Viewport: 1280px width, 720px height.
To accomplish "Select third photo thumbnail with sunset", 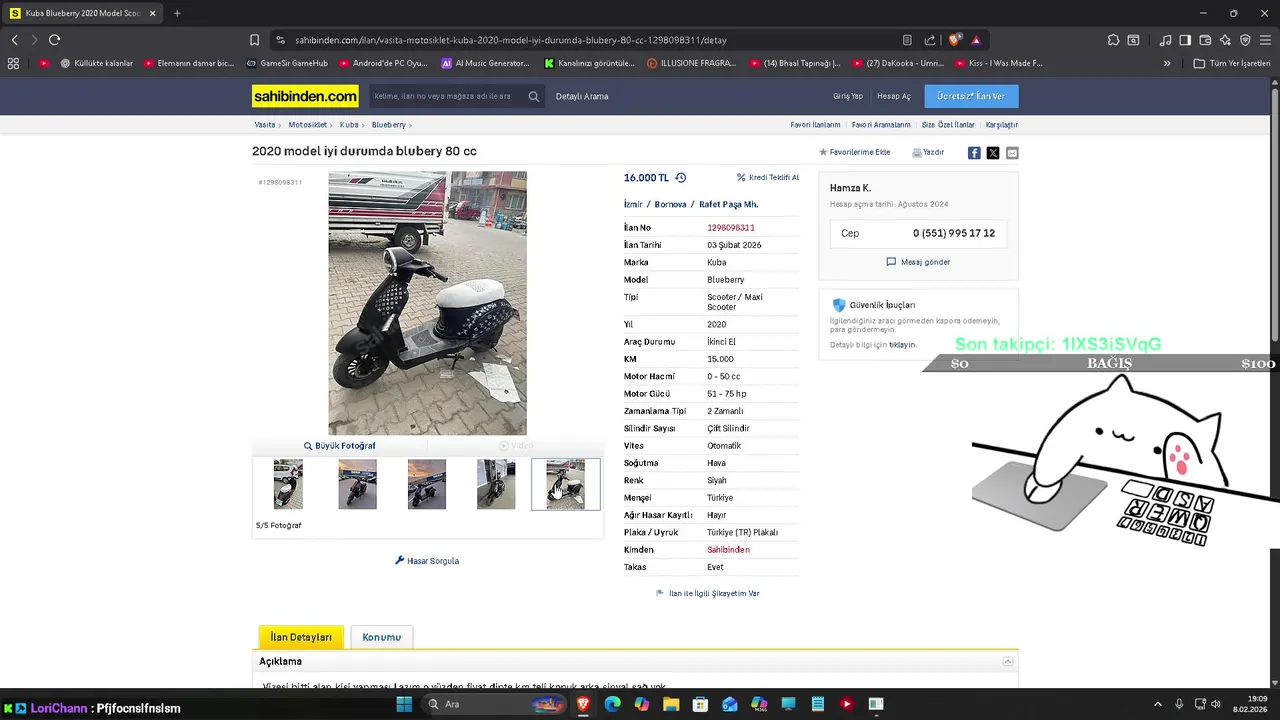I will coord(427,484).
